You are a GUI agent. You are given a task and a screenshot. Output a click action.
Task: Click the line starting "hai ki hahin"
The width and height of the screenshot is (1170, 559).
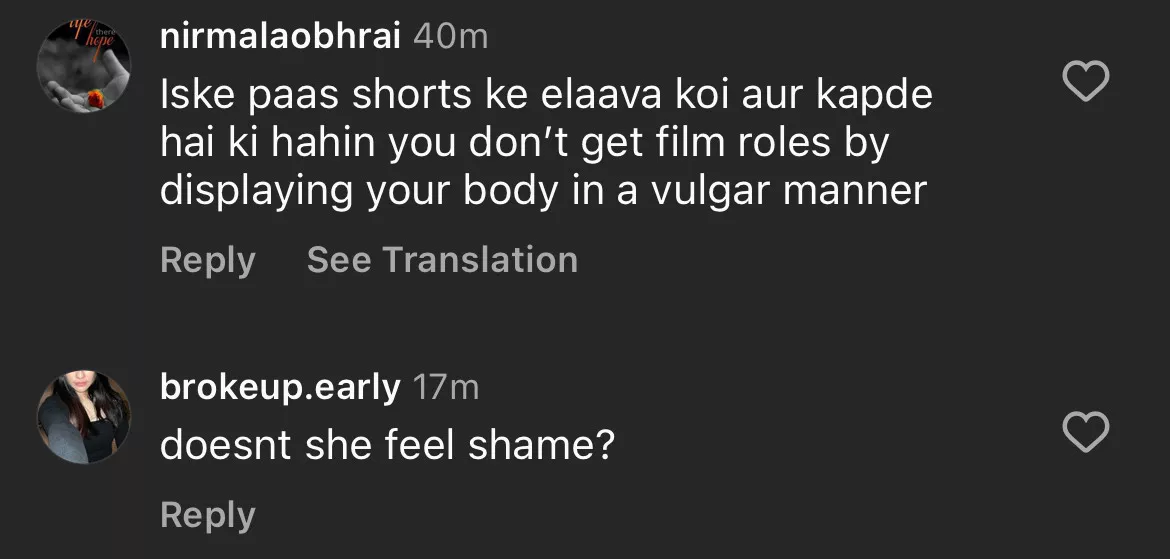click(525, 143)
